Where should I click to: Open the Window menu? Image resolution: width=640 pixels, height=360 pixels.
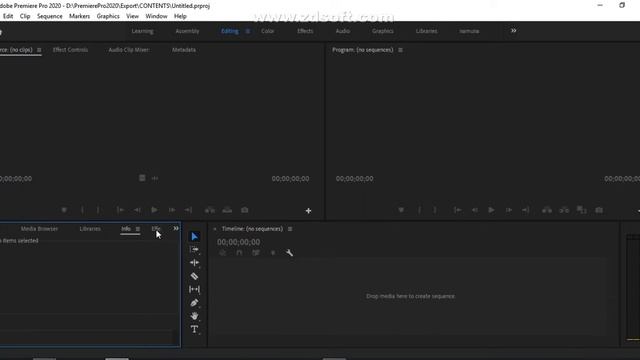[x=156, y=16]
